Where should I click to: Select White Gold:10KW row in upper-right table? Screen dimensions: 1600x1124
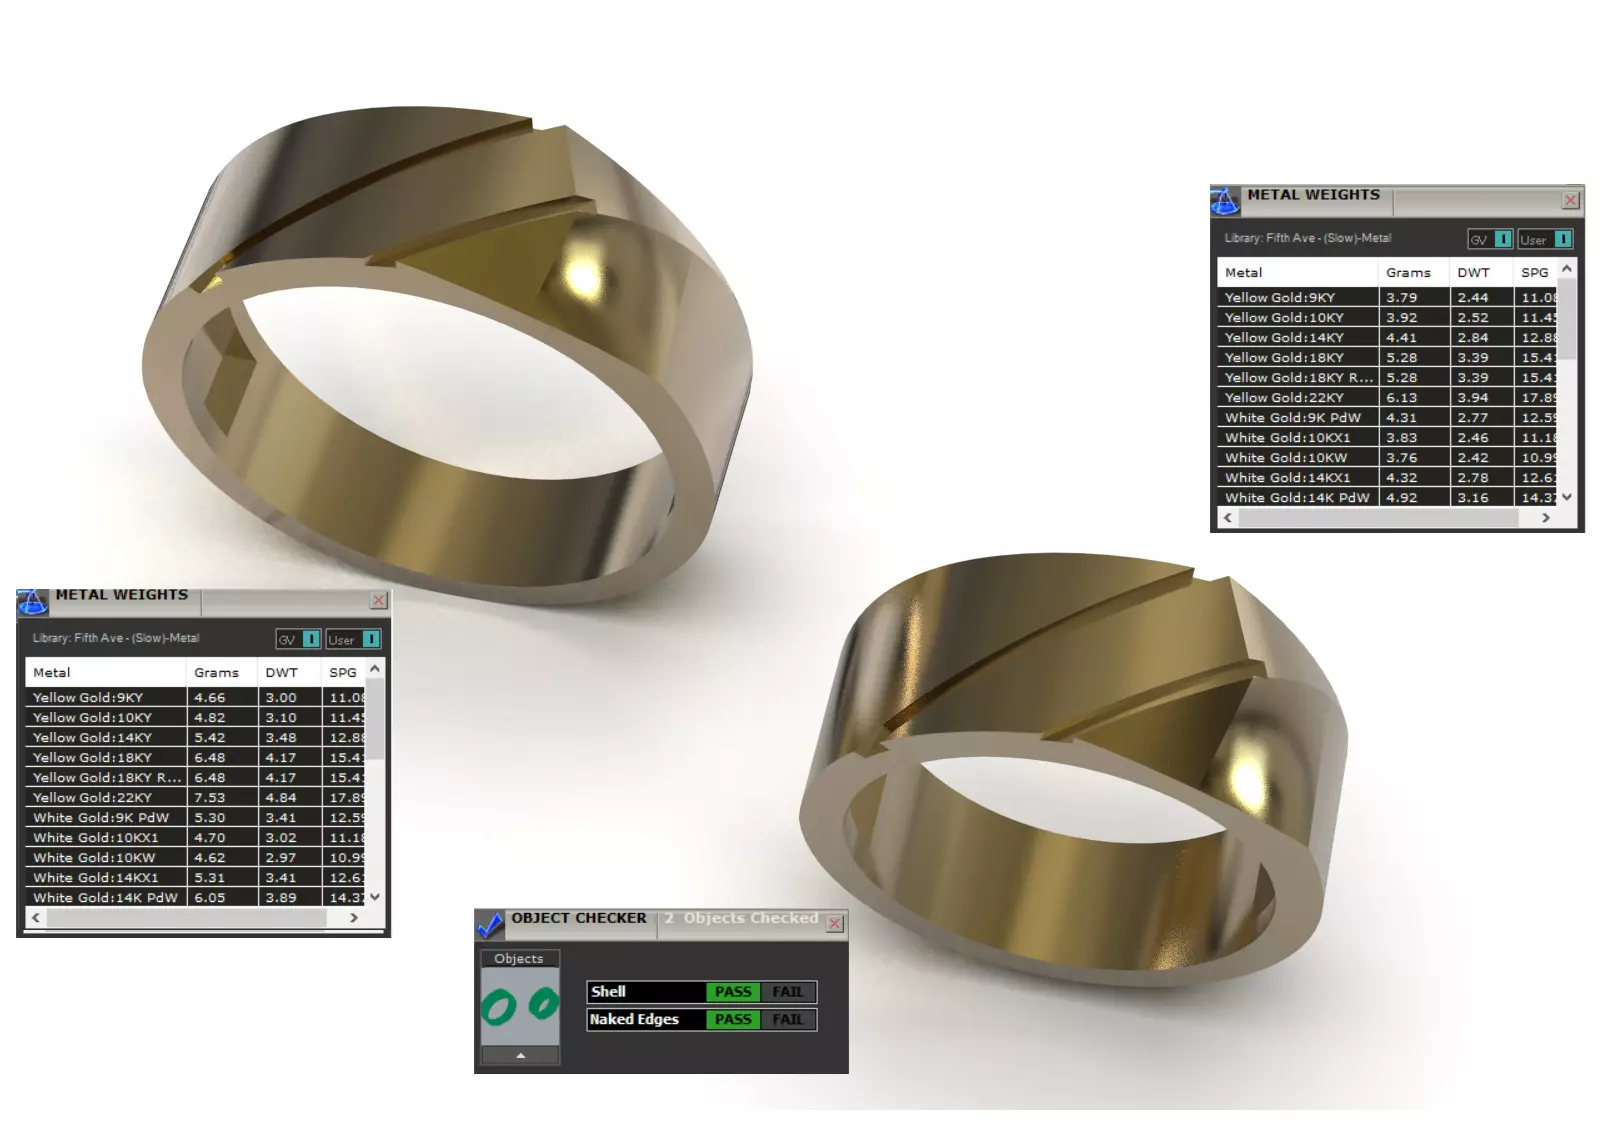click(x=1387, y=457)
